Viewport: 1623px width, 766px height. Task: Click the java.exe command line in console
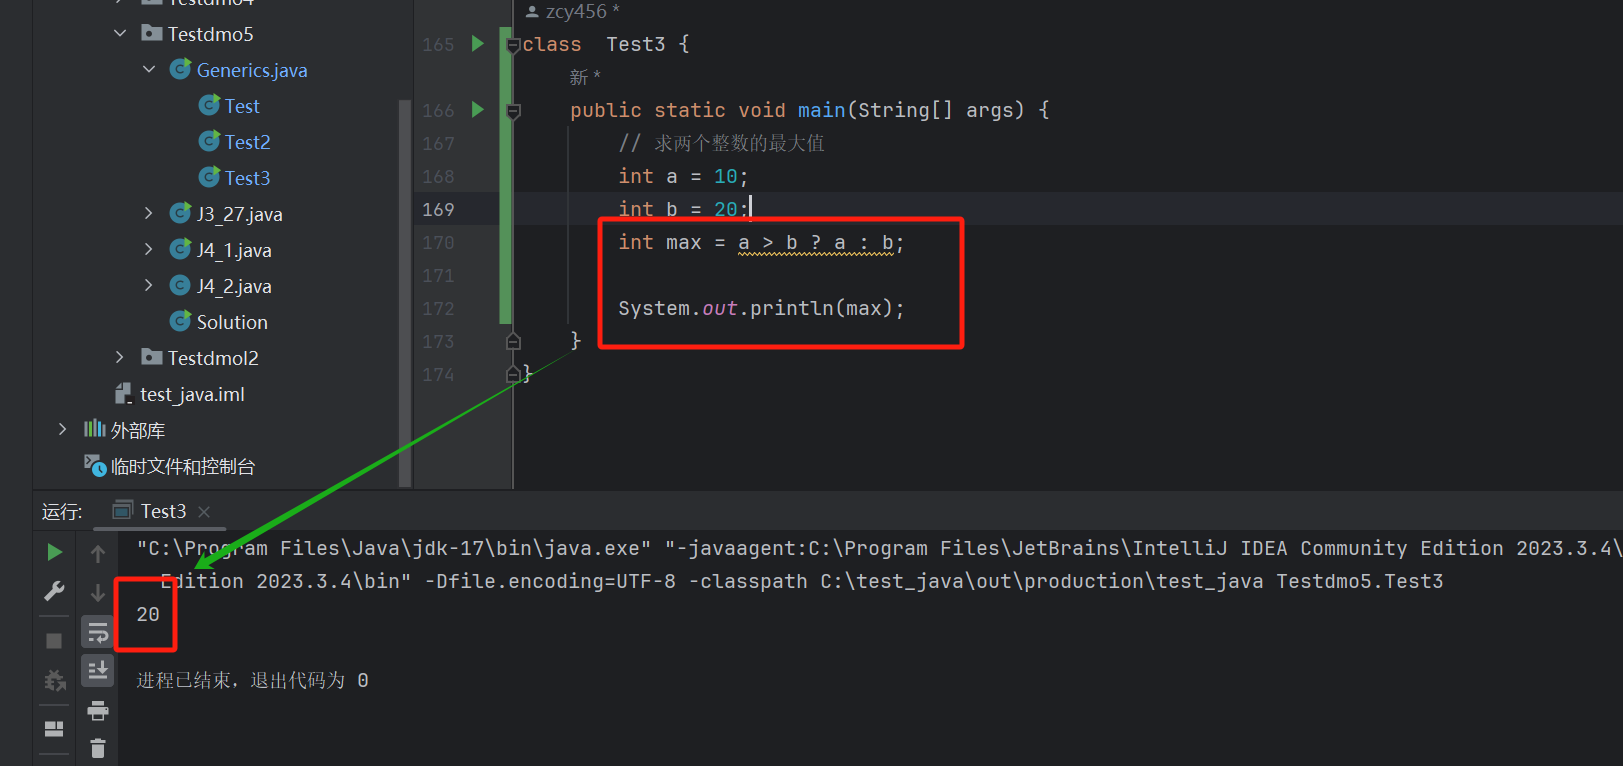878,548
